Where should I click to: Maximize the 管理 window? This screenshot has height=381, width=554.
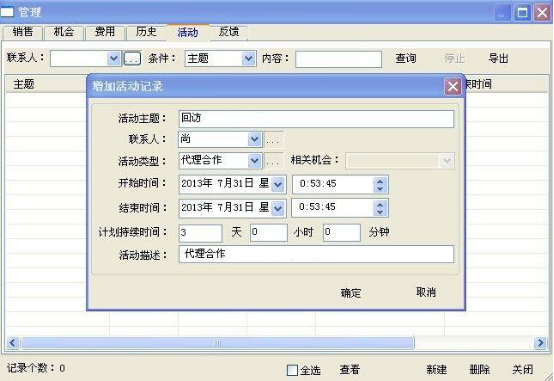tap(522, 13)
